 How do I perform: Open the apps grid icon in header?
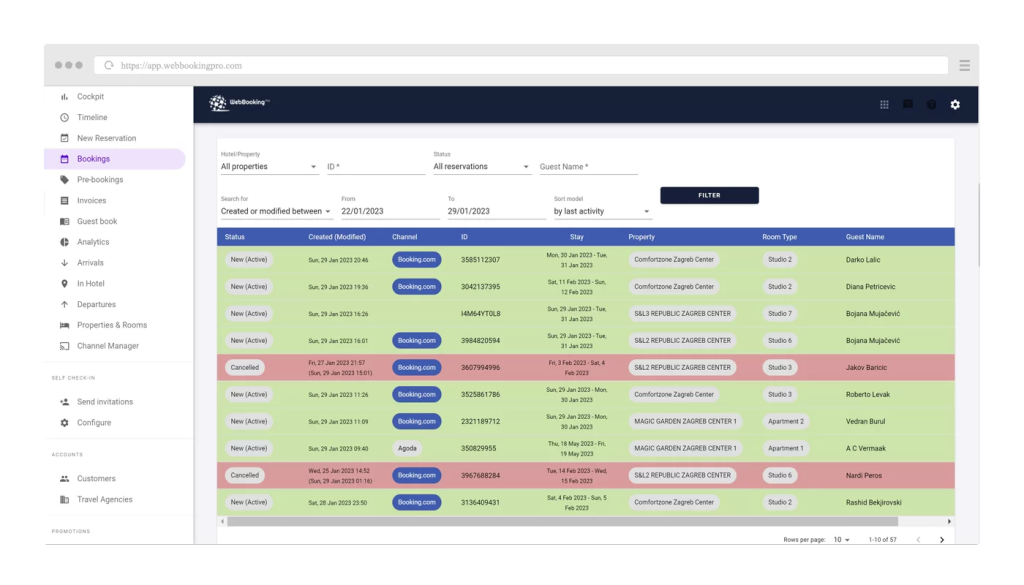coord(884,104)
